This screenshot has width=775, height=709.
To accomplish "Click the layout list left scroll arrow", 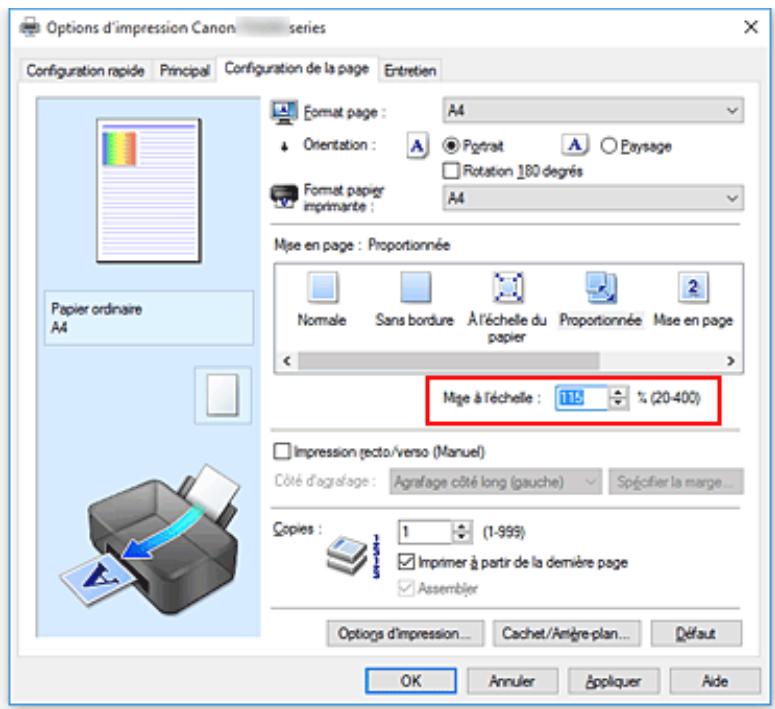I will pos(287,361).
